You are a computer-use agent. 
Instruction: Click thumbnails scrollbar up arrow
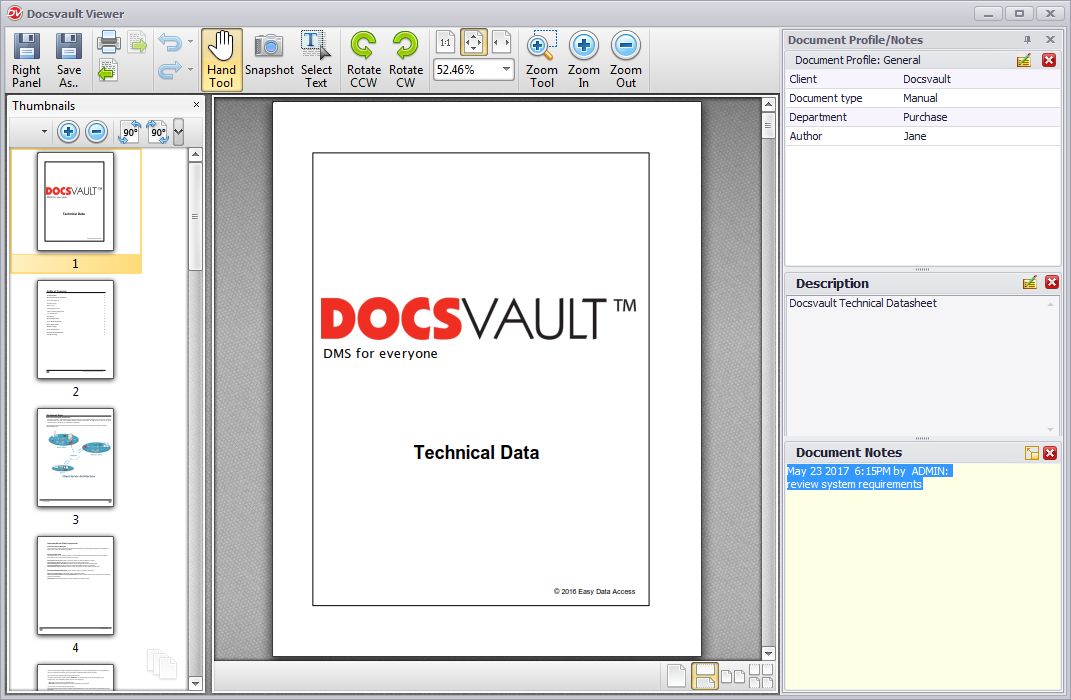pyautogui.click(x=195, y=154)
